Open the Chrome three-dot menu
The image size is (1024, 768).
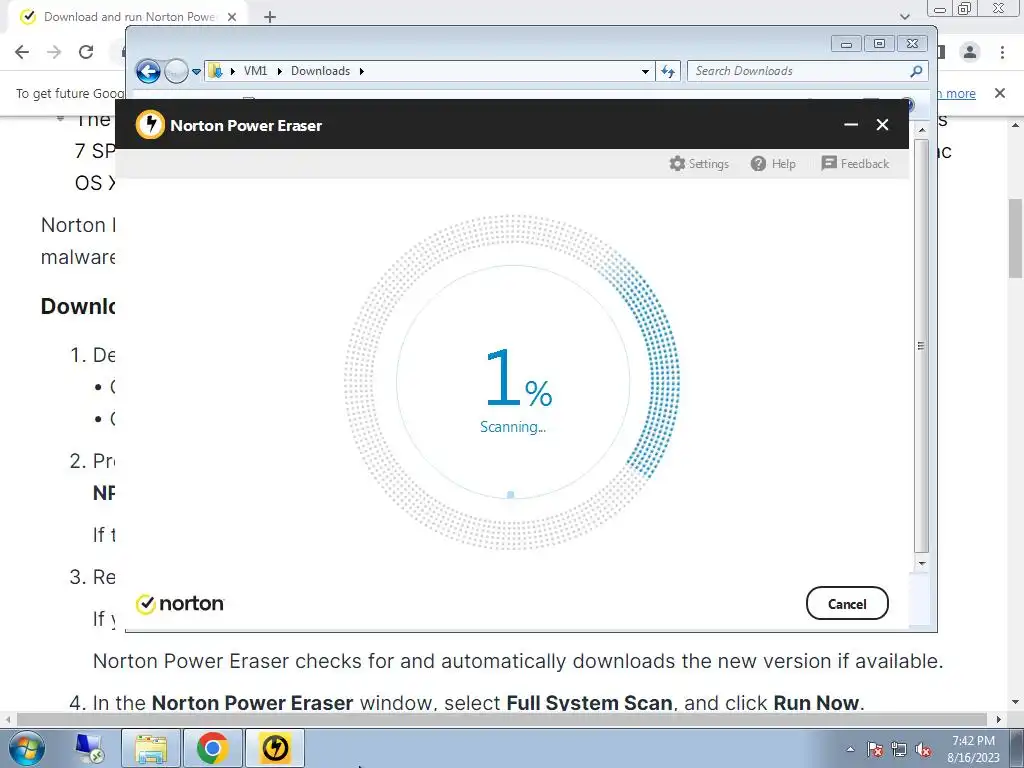[1002, 52]
